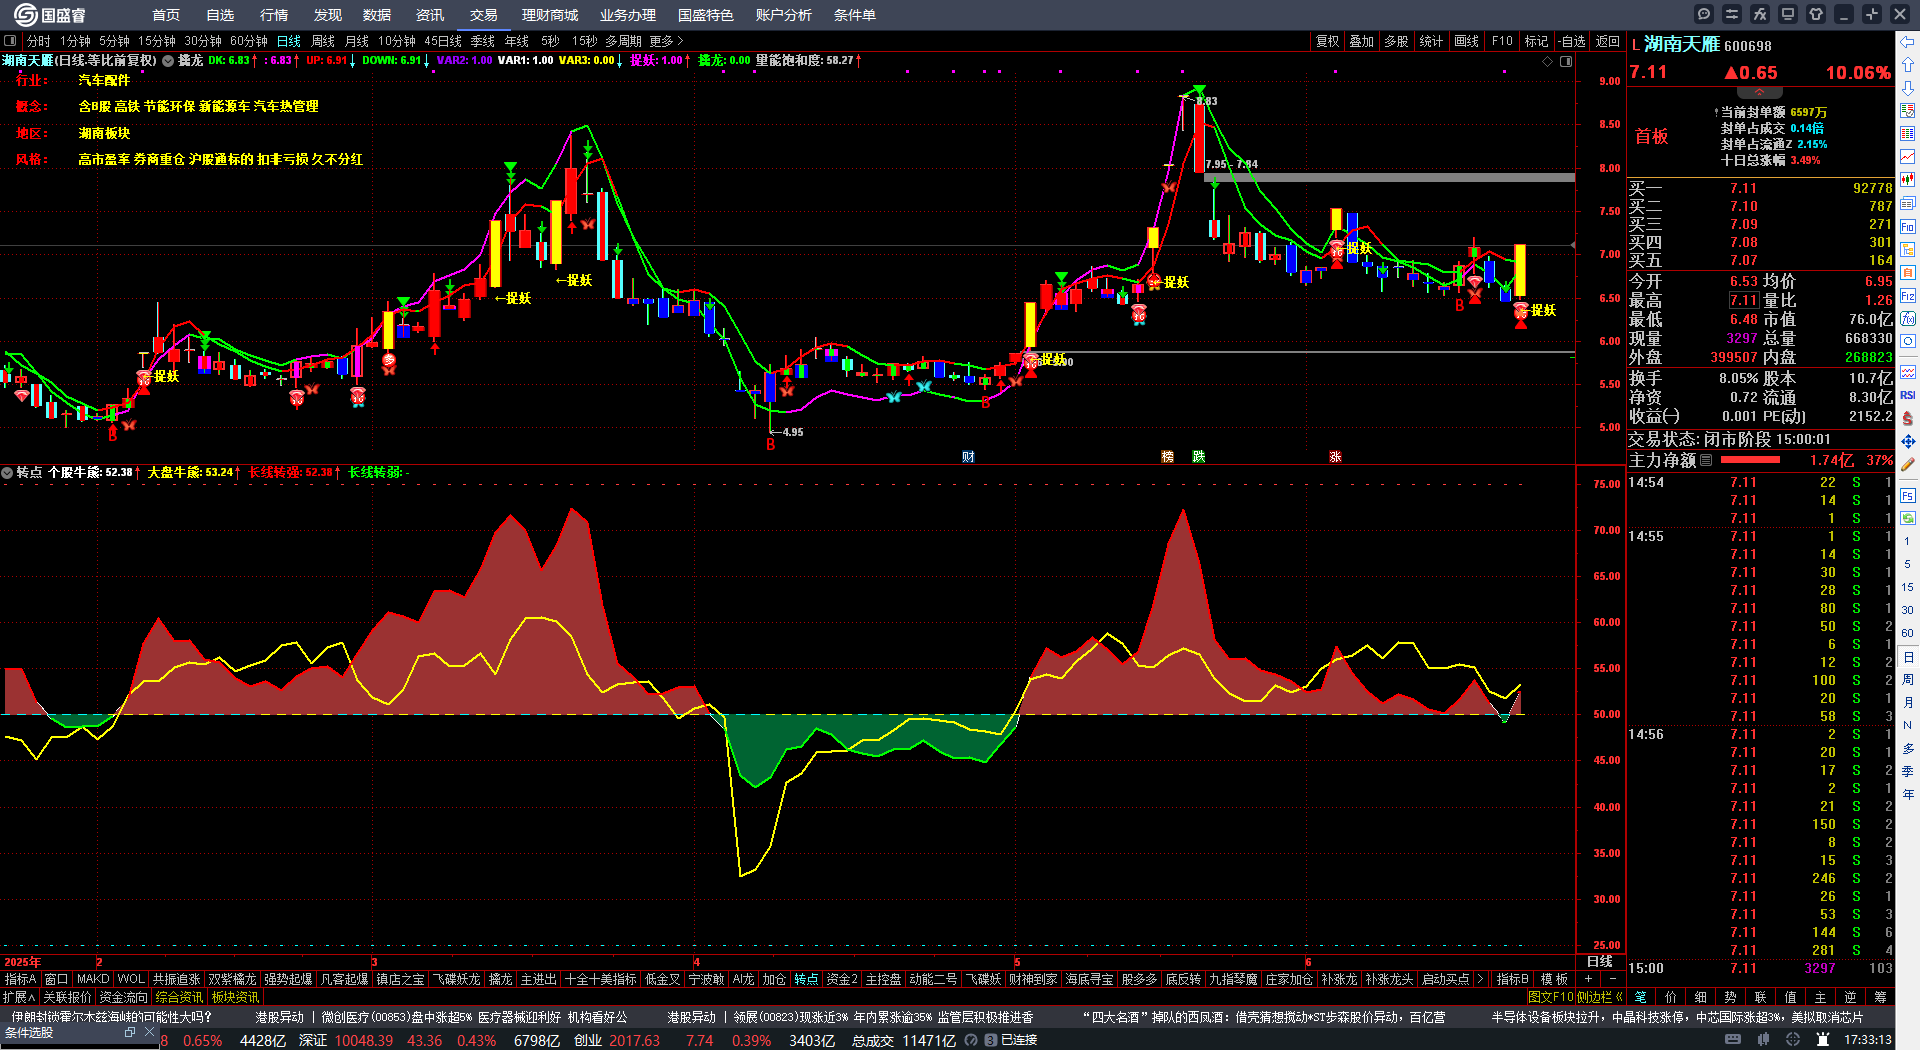Select the 飞碟妖龙 indicator tab

click(456, 979)
